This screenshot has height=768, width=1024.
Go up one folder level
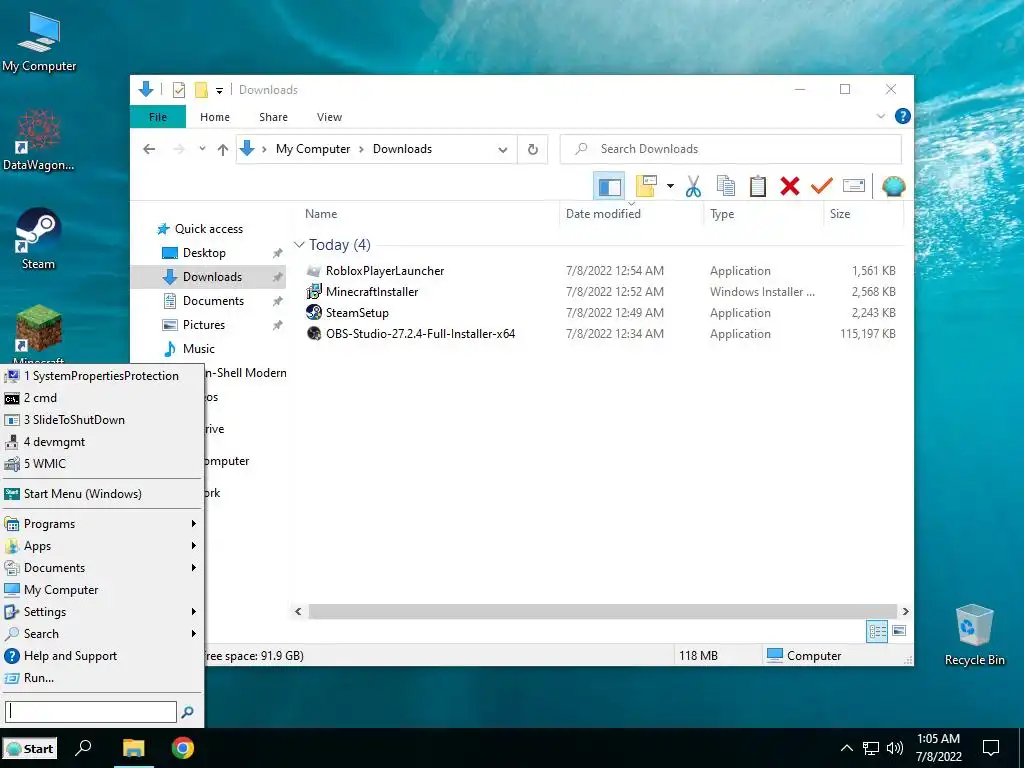coord(223,150)
